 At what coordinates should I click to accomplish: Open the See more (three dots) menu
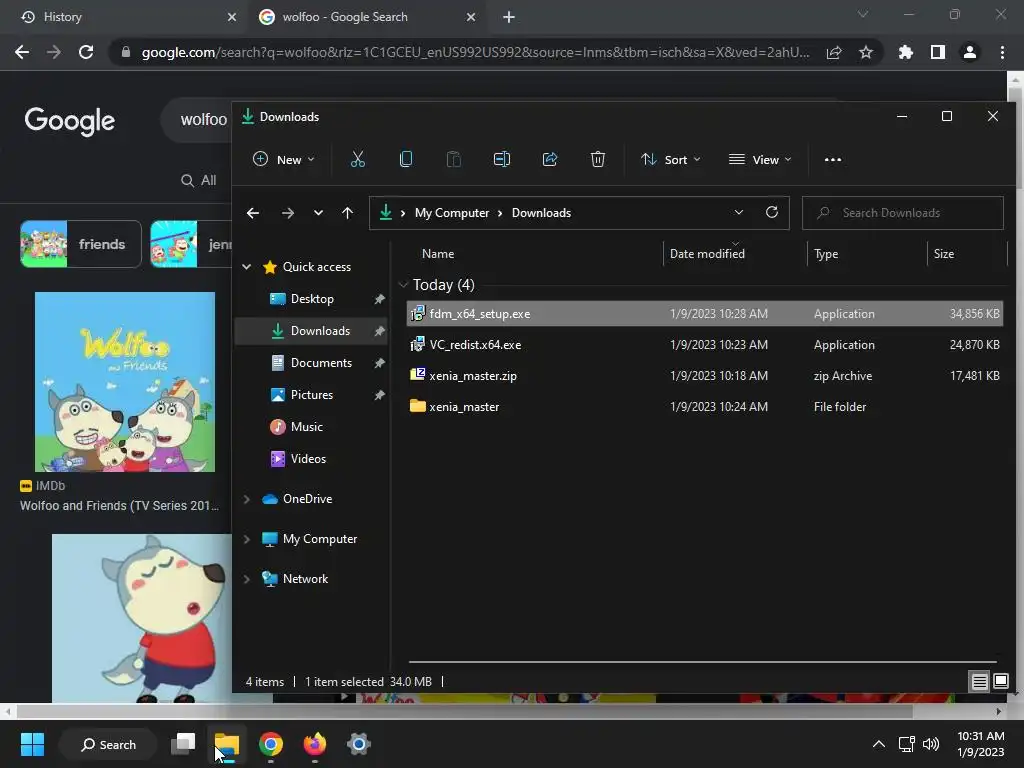pyautogui.click(x=833, y=159)
